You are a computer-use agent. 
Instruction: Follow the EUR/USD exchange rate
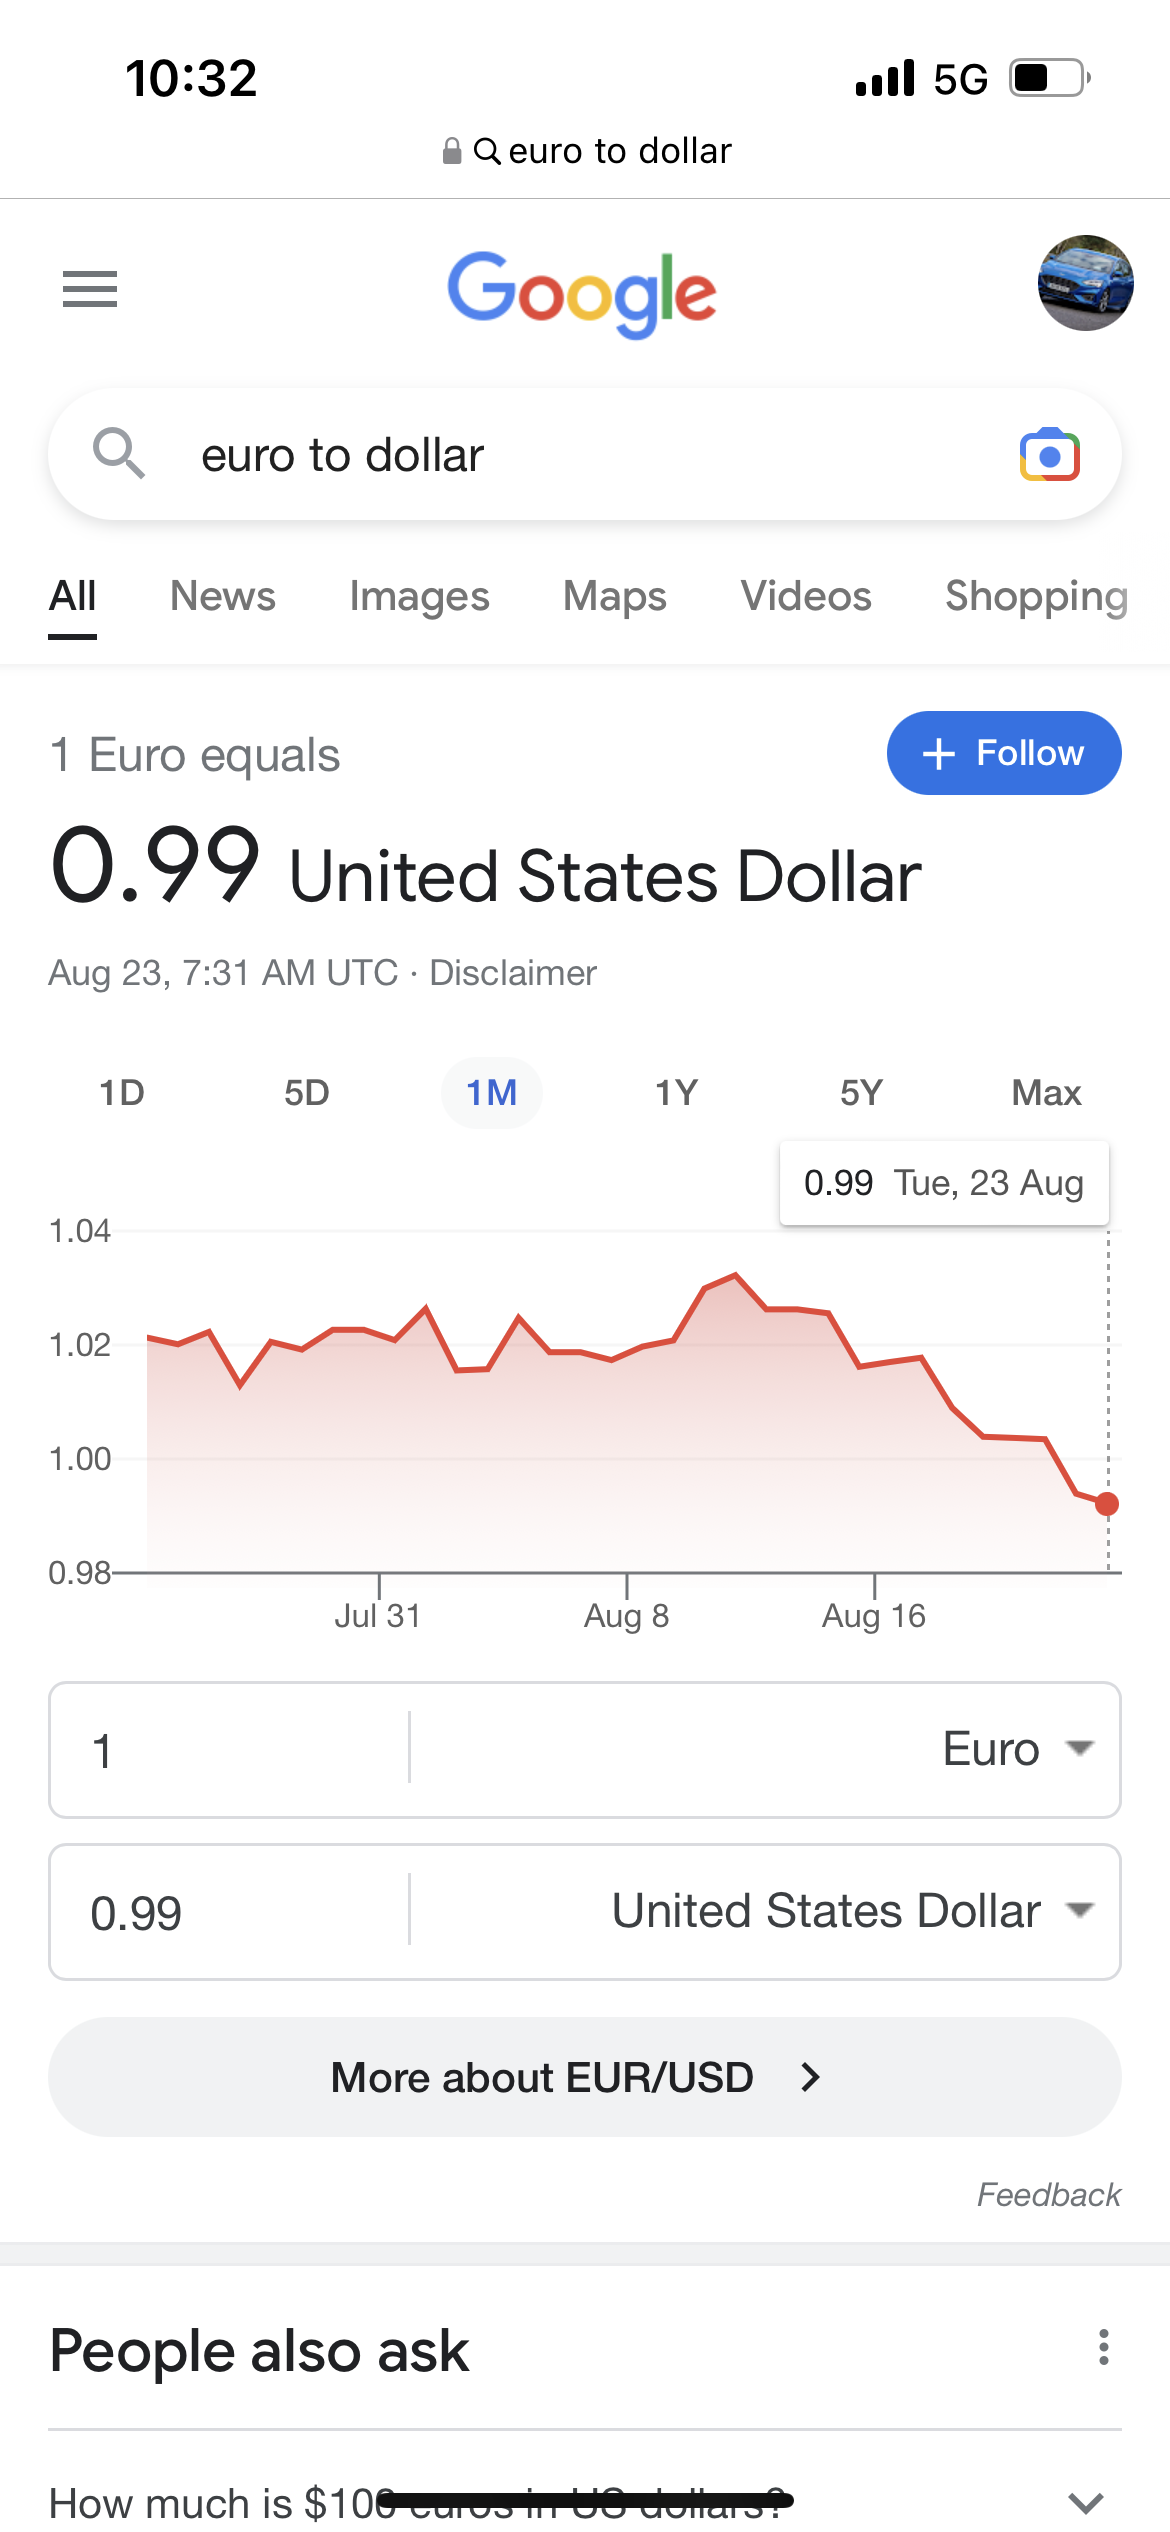pos(1004,753)
